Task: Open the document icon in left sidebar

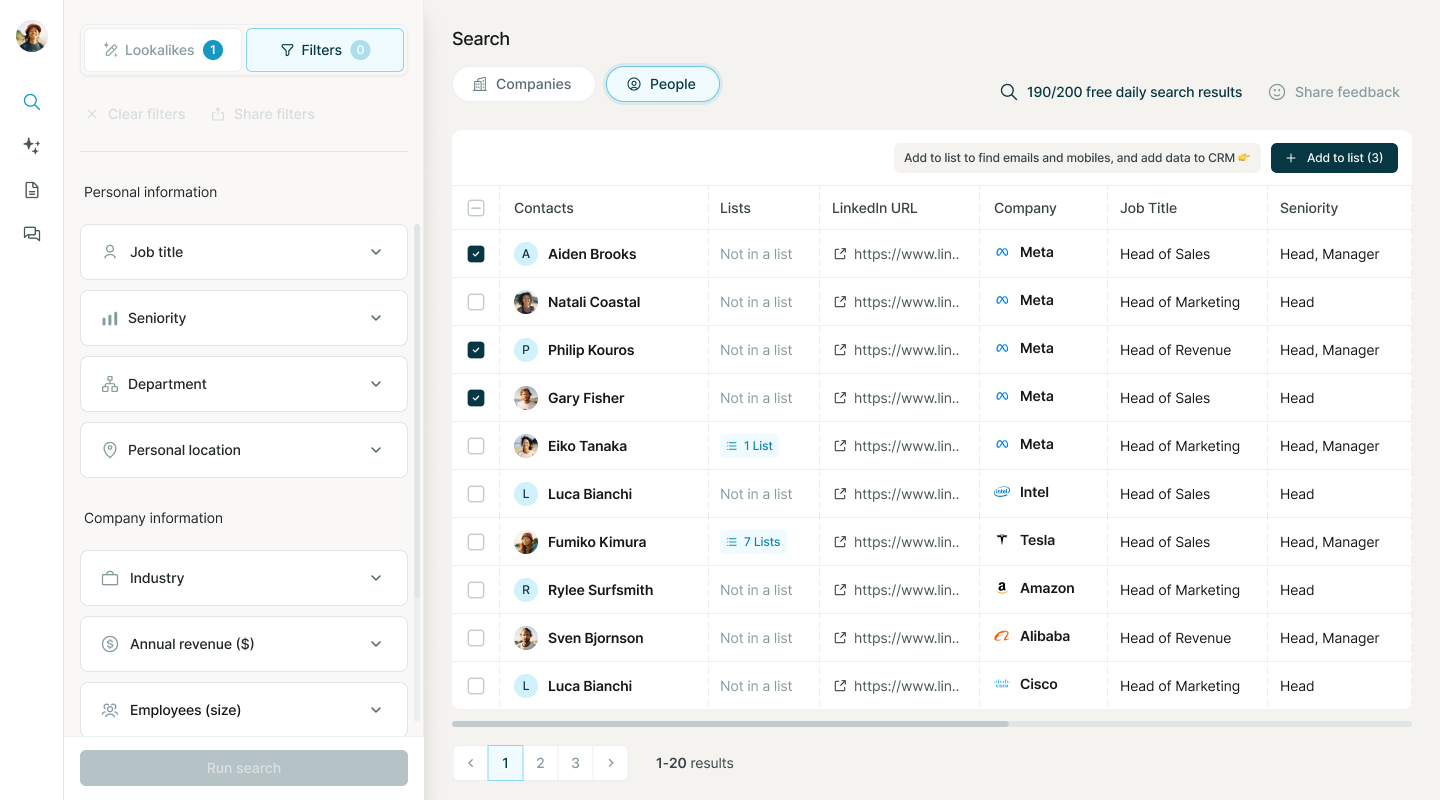Action: (32, 190)
